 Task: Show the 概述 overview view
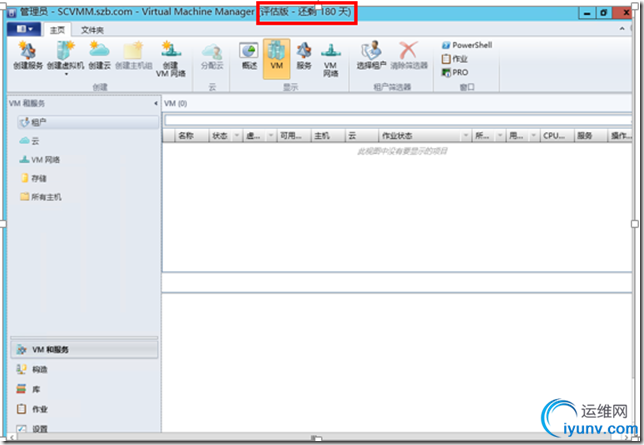[x=249, y=56]
